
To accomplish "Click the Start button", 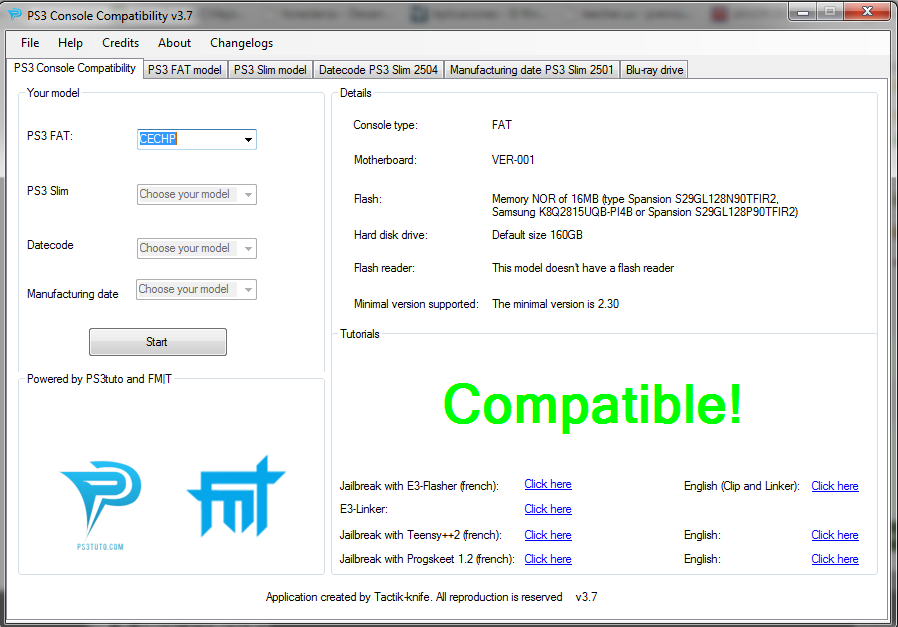I will pos(157,342).
